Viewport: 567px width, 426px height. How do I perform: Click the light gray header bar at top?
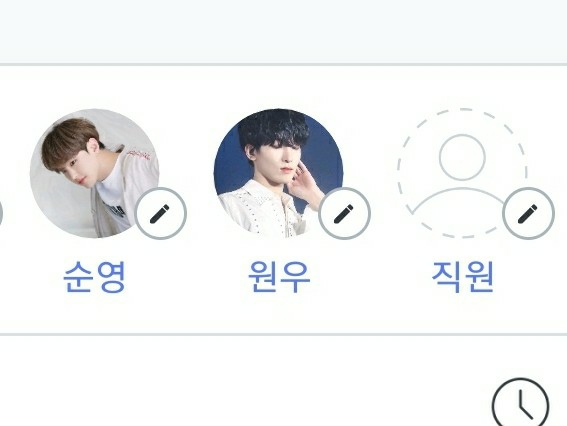pos(284,31)
